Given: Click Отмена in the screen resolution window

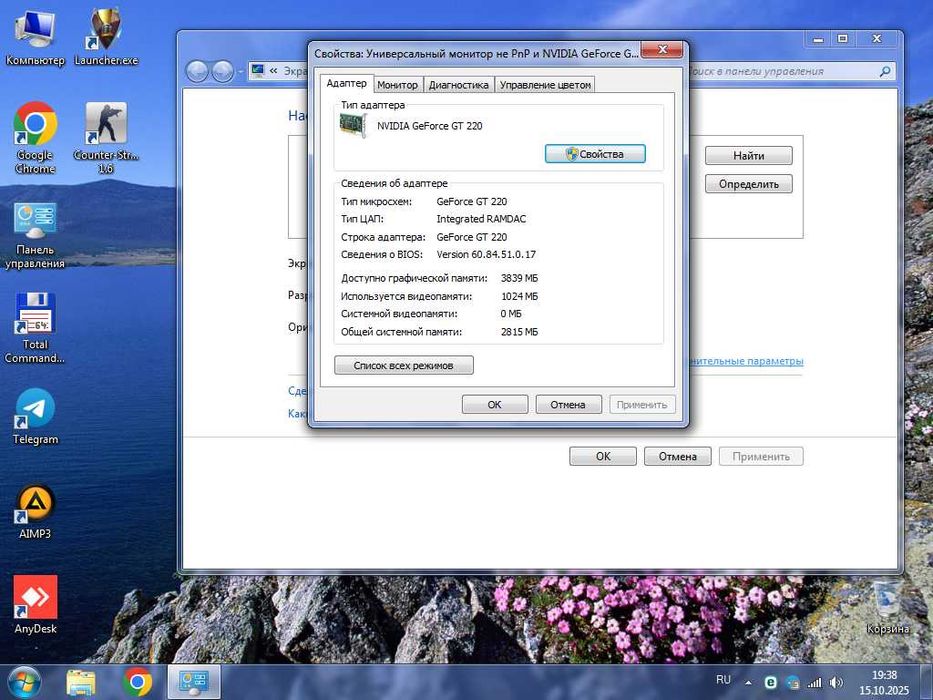Looking at the screenshot, I should pos(677,456).
